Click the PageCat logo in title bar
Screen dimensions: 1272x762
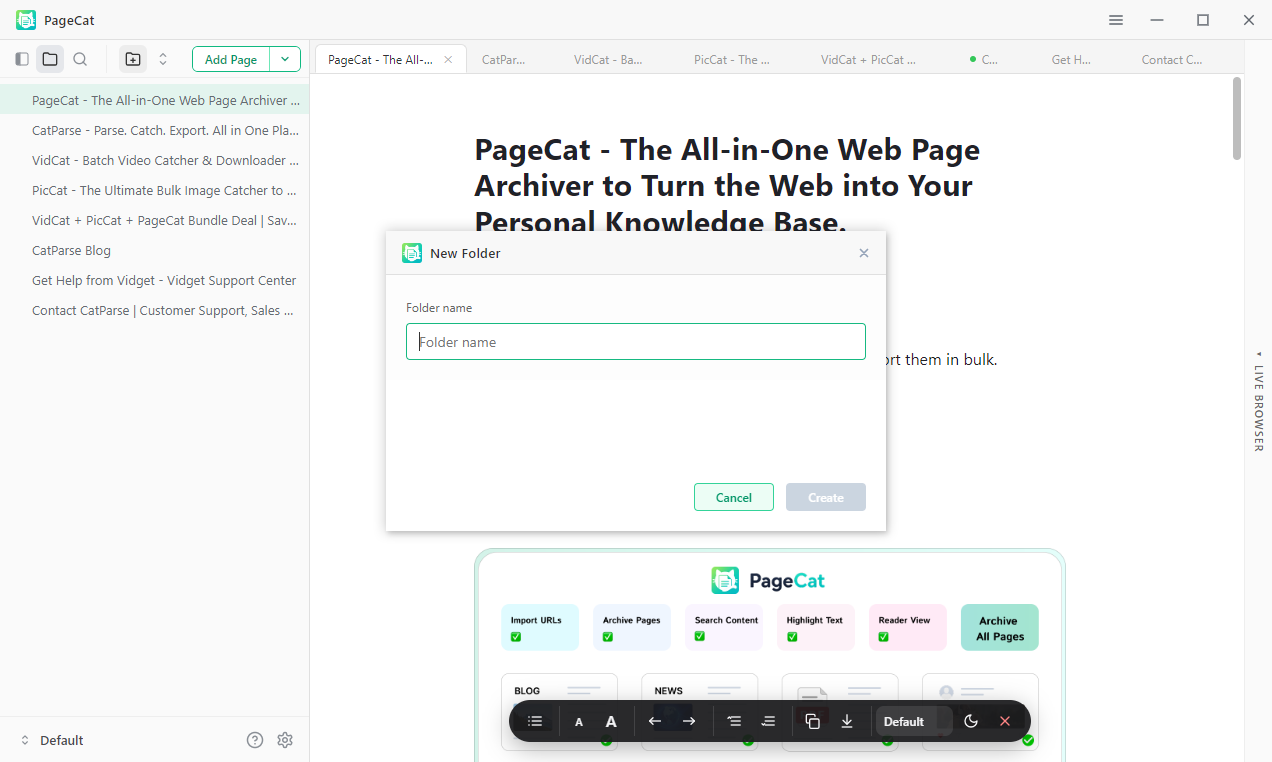26,20
